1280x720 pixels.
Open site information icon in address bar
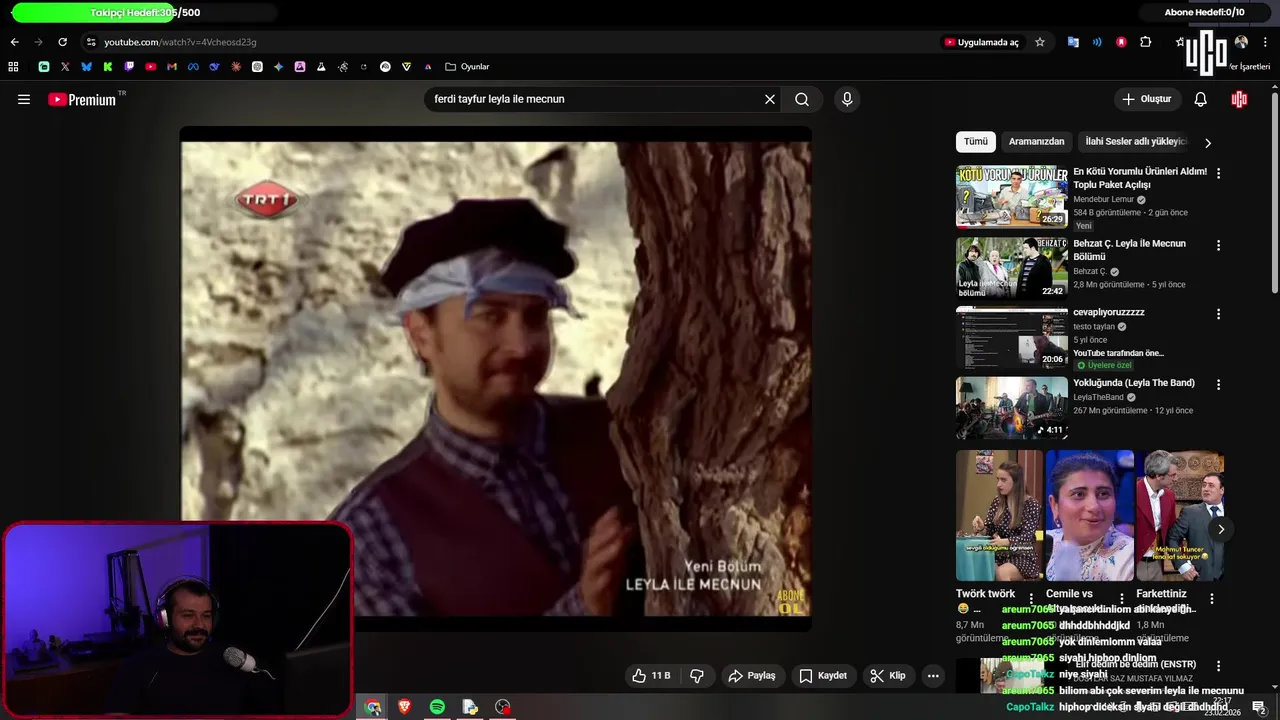point(91,42)
